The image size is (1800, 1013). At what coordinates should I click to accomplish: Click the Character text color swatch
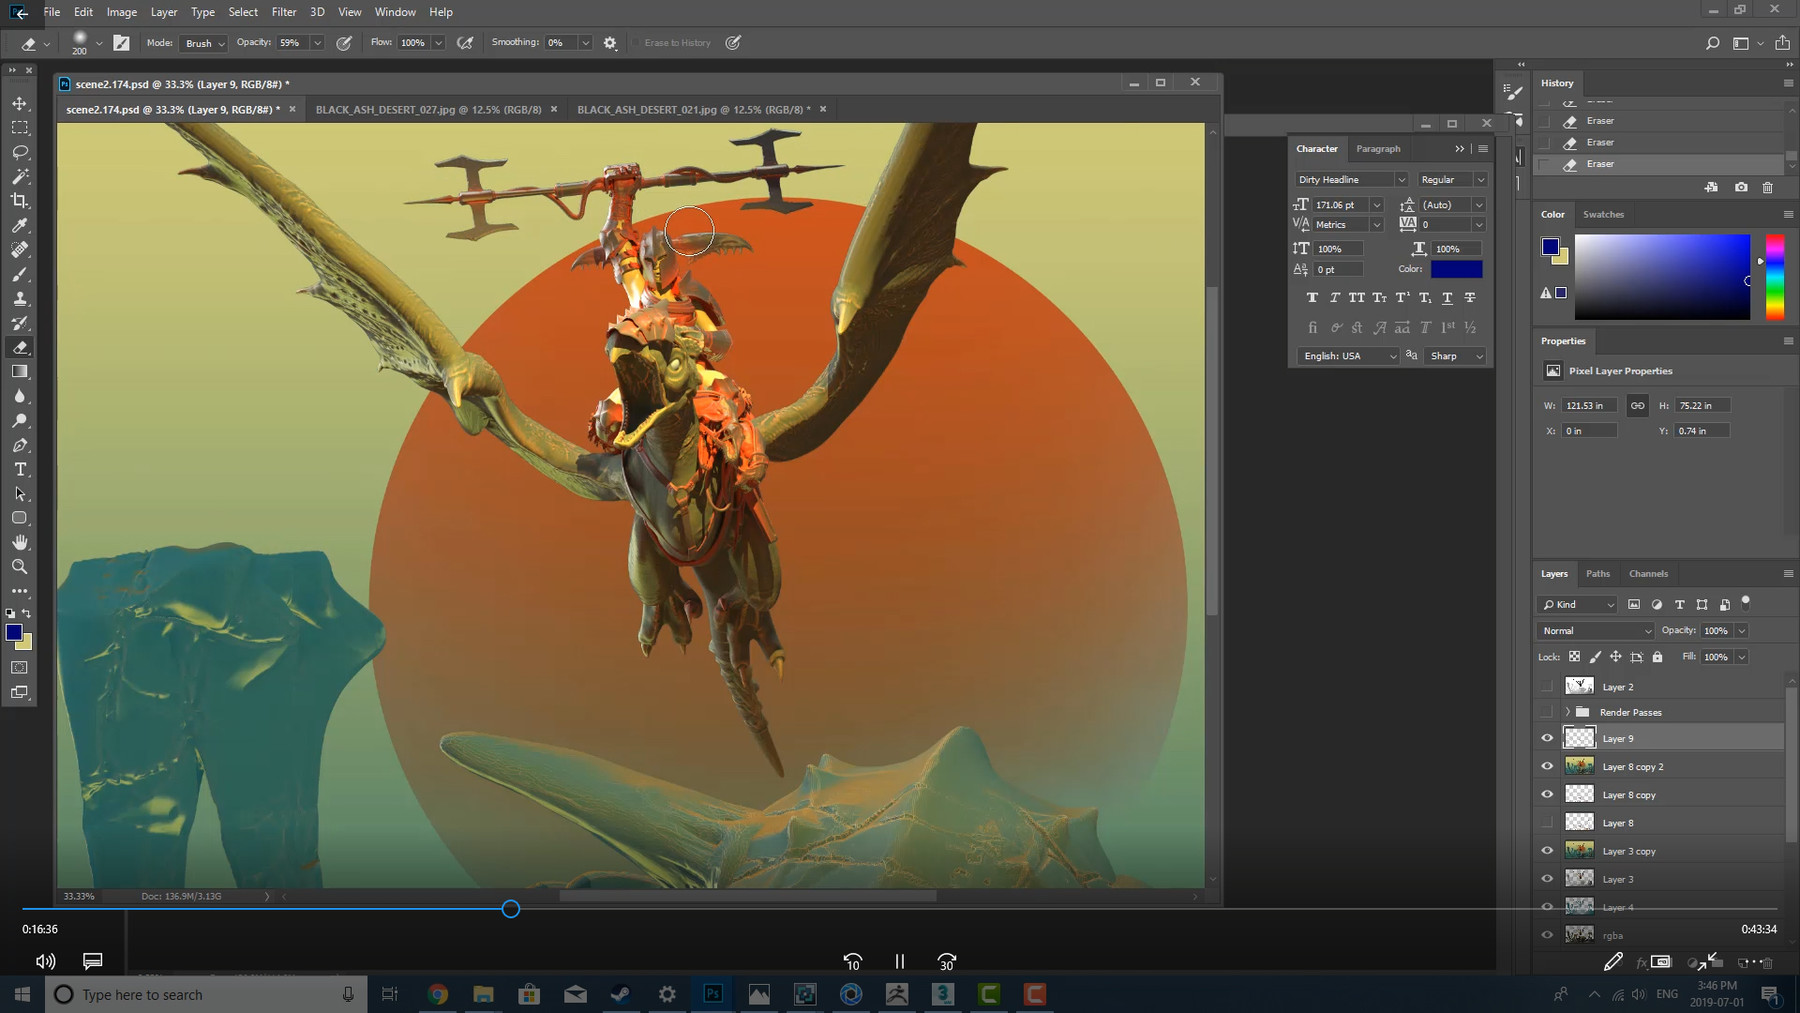point(1456,269)
